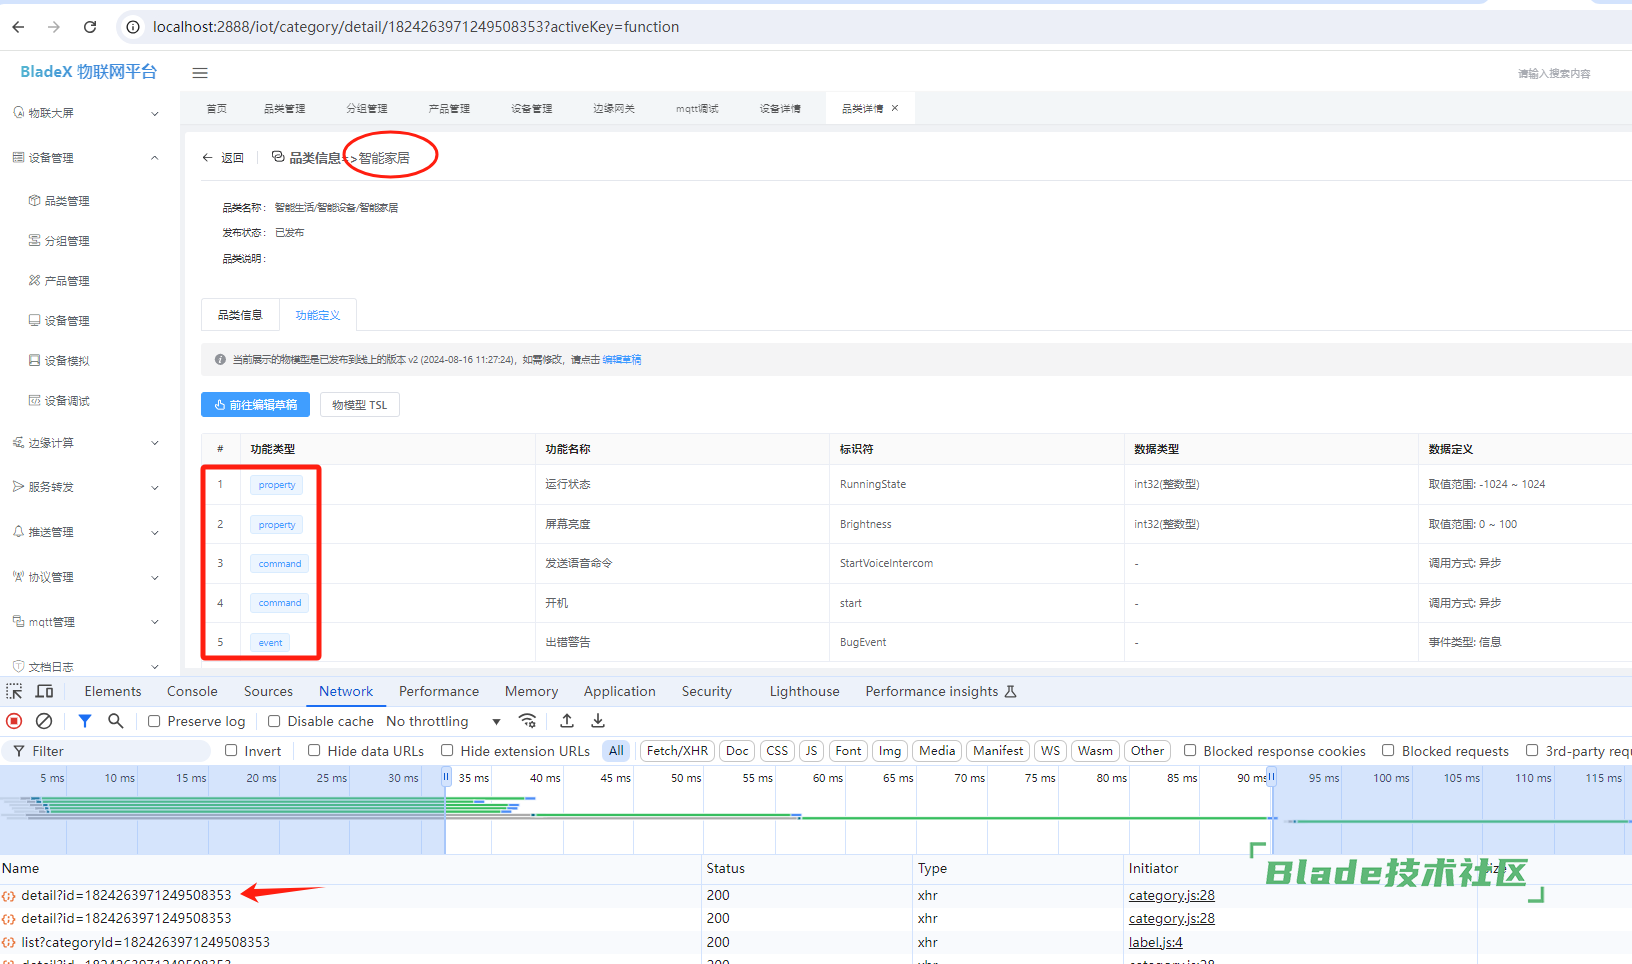Open 产品管理 in the sidebar by its icon
Viewport: 1632px width, 964px height.
point(35,281)
